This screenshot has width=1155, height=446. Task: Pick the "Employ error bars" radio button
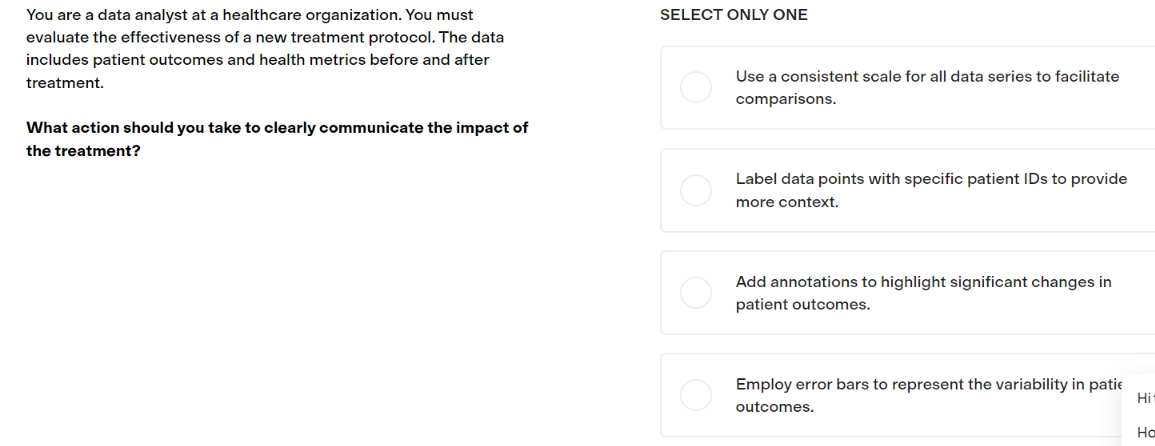coord(695,395)
